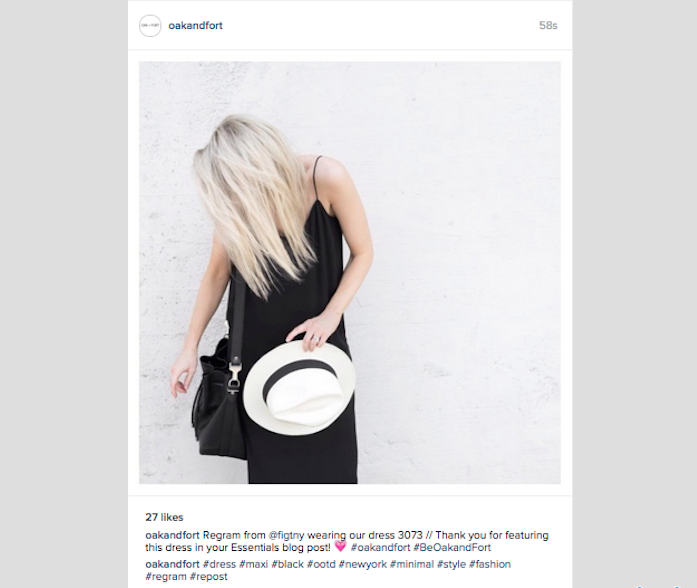Screen dimensions: 697x588
Task: Open the oakandfort username in the post header
Action: (x=196, y=26)
